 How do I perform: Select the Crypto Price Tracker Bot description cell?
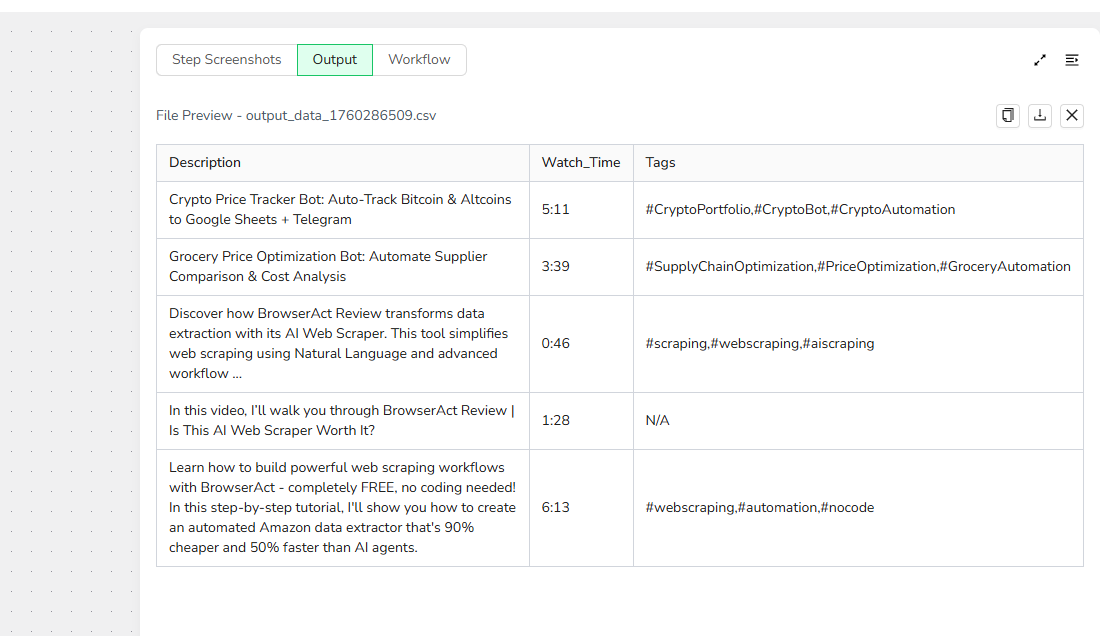[x=340, y=210]
